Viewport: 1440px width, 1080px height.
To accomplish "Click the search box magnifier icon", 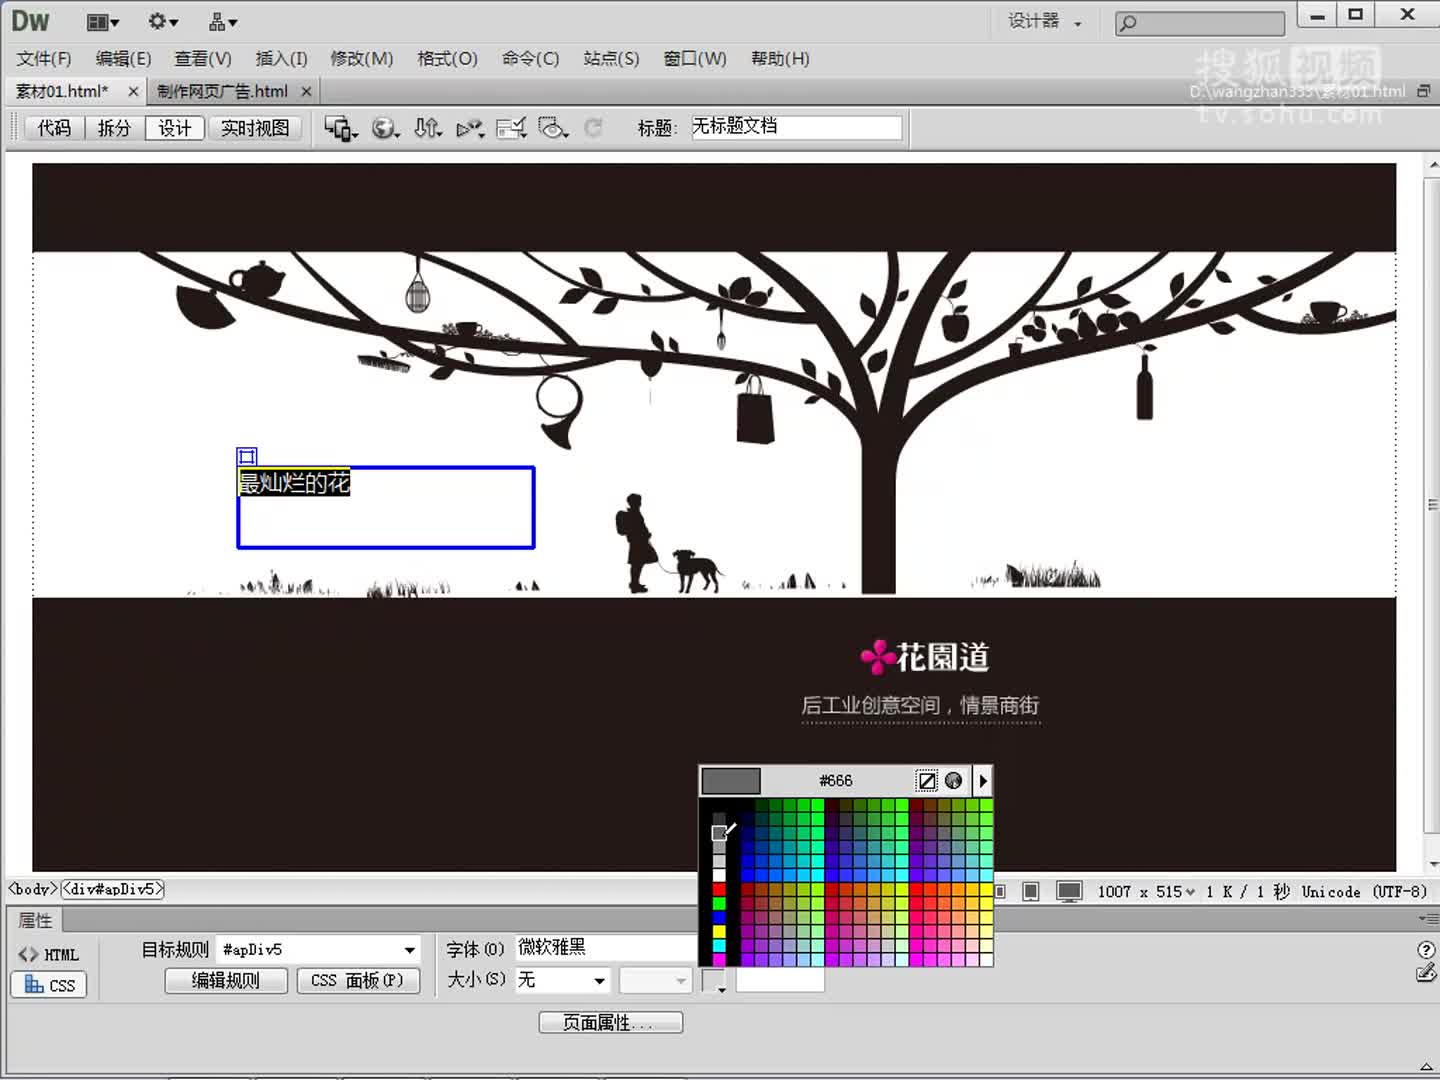I will tap(1128, 23).
